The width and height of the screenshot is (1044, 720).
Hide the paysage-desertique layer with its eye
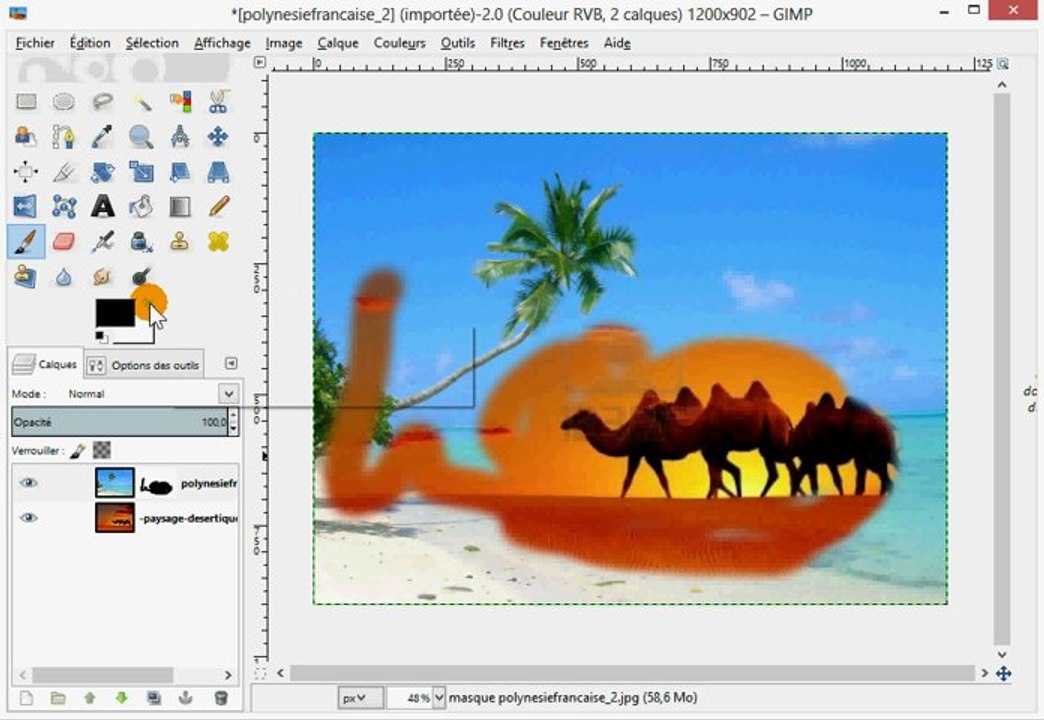[29, 518]
